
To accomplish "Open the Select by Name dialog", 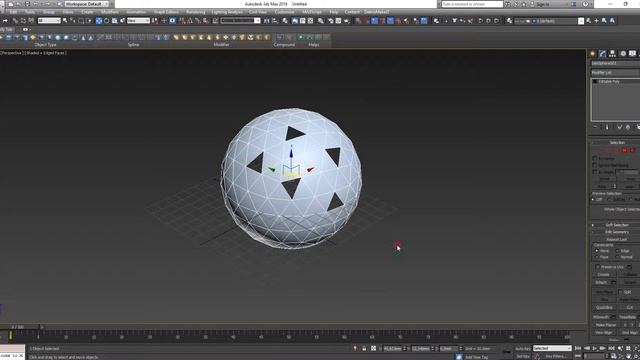I will (72, 20).
